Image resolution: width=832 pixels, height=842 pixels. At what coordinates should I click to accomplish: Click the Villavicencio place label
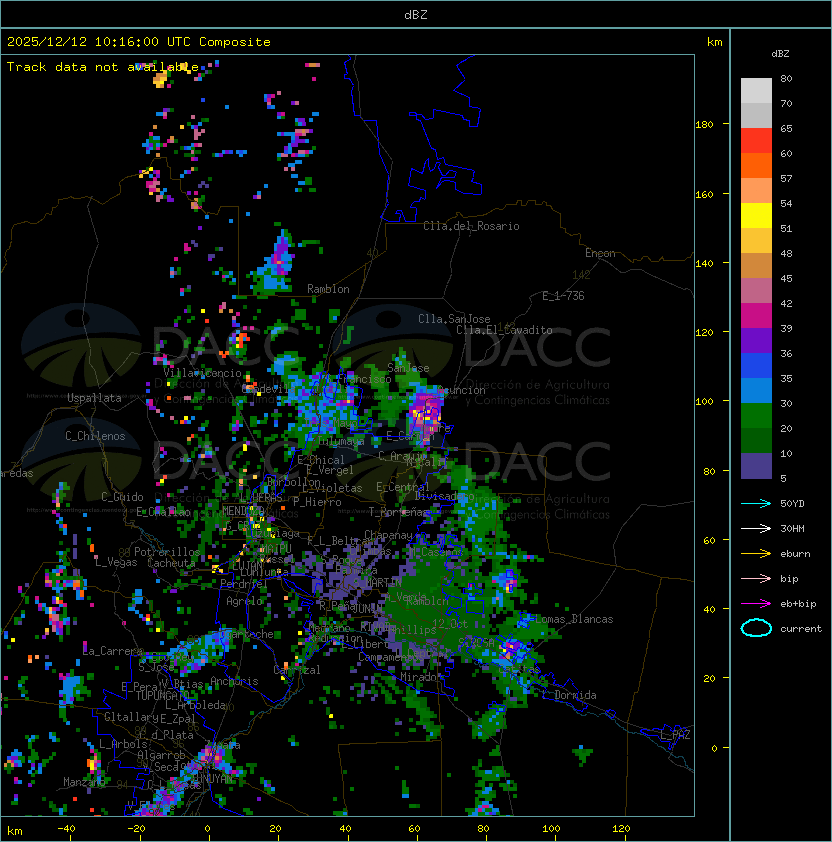[202, 373]
